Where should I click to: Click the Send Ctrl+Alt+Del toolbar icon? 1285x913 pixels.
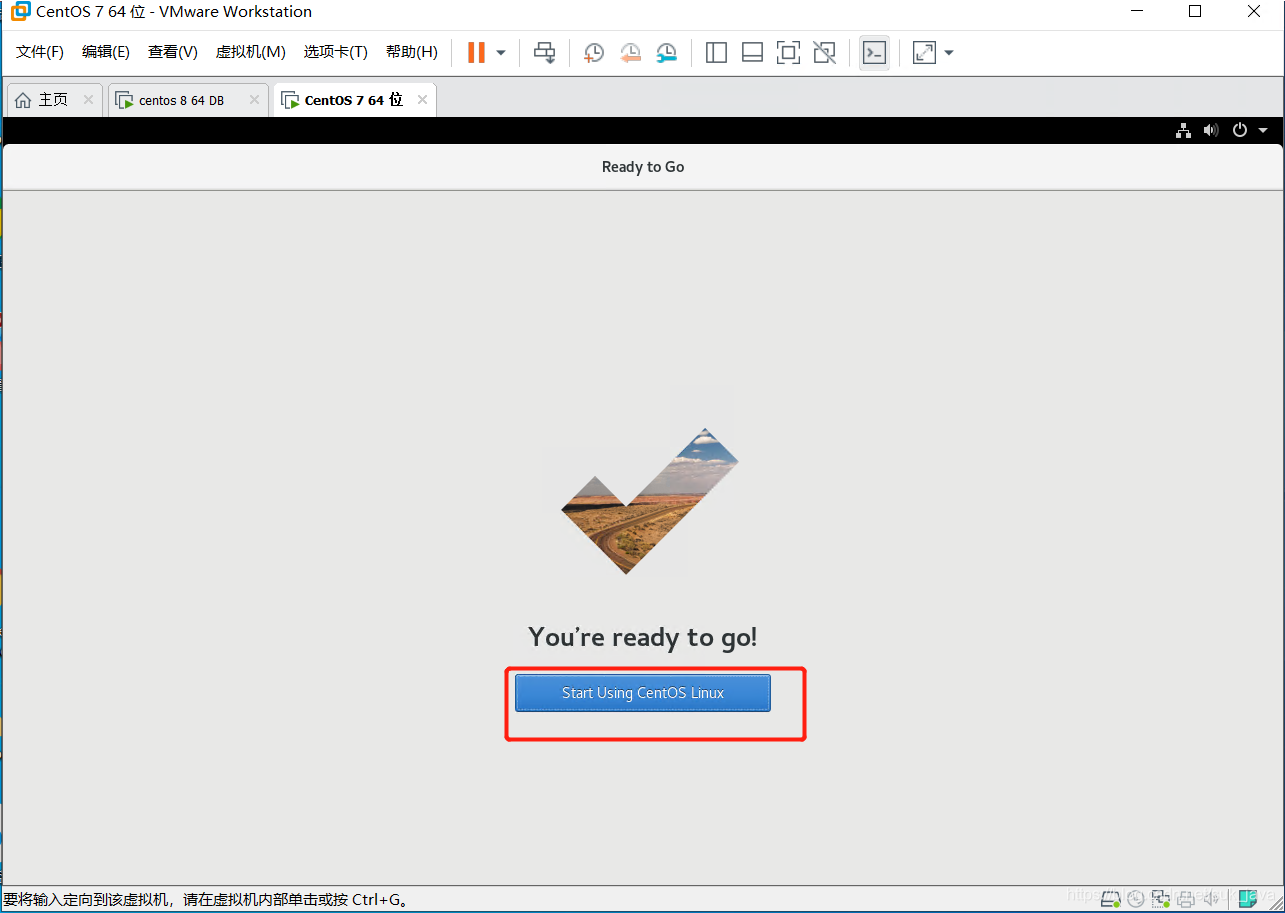pyautogui.click(x=544, y=53)
